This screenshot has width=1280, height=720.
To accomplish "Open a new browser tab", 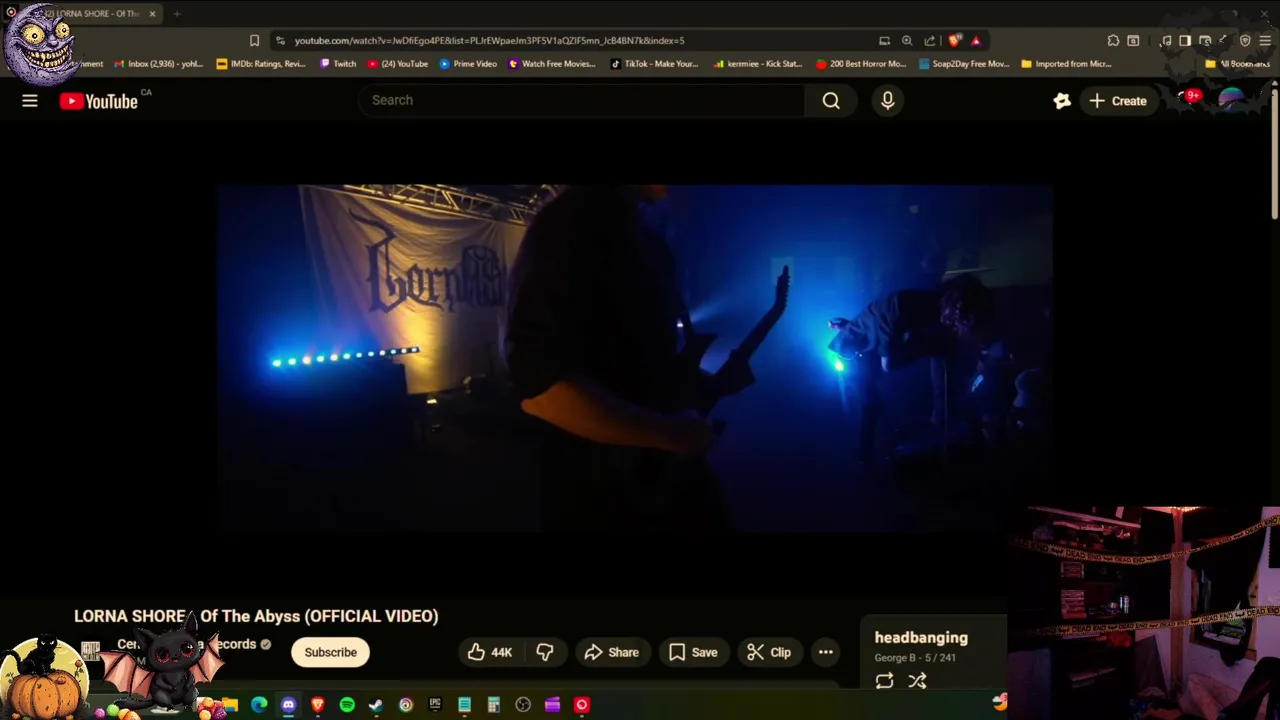I will tap(176, 14).
